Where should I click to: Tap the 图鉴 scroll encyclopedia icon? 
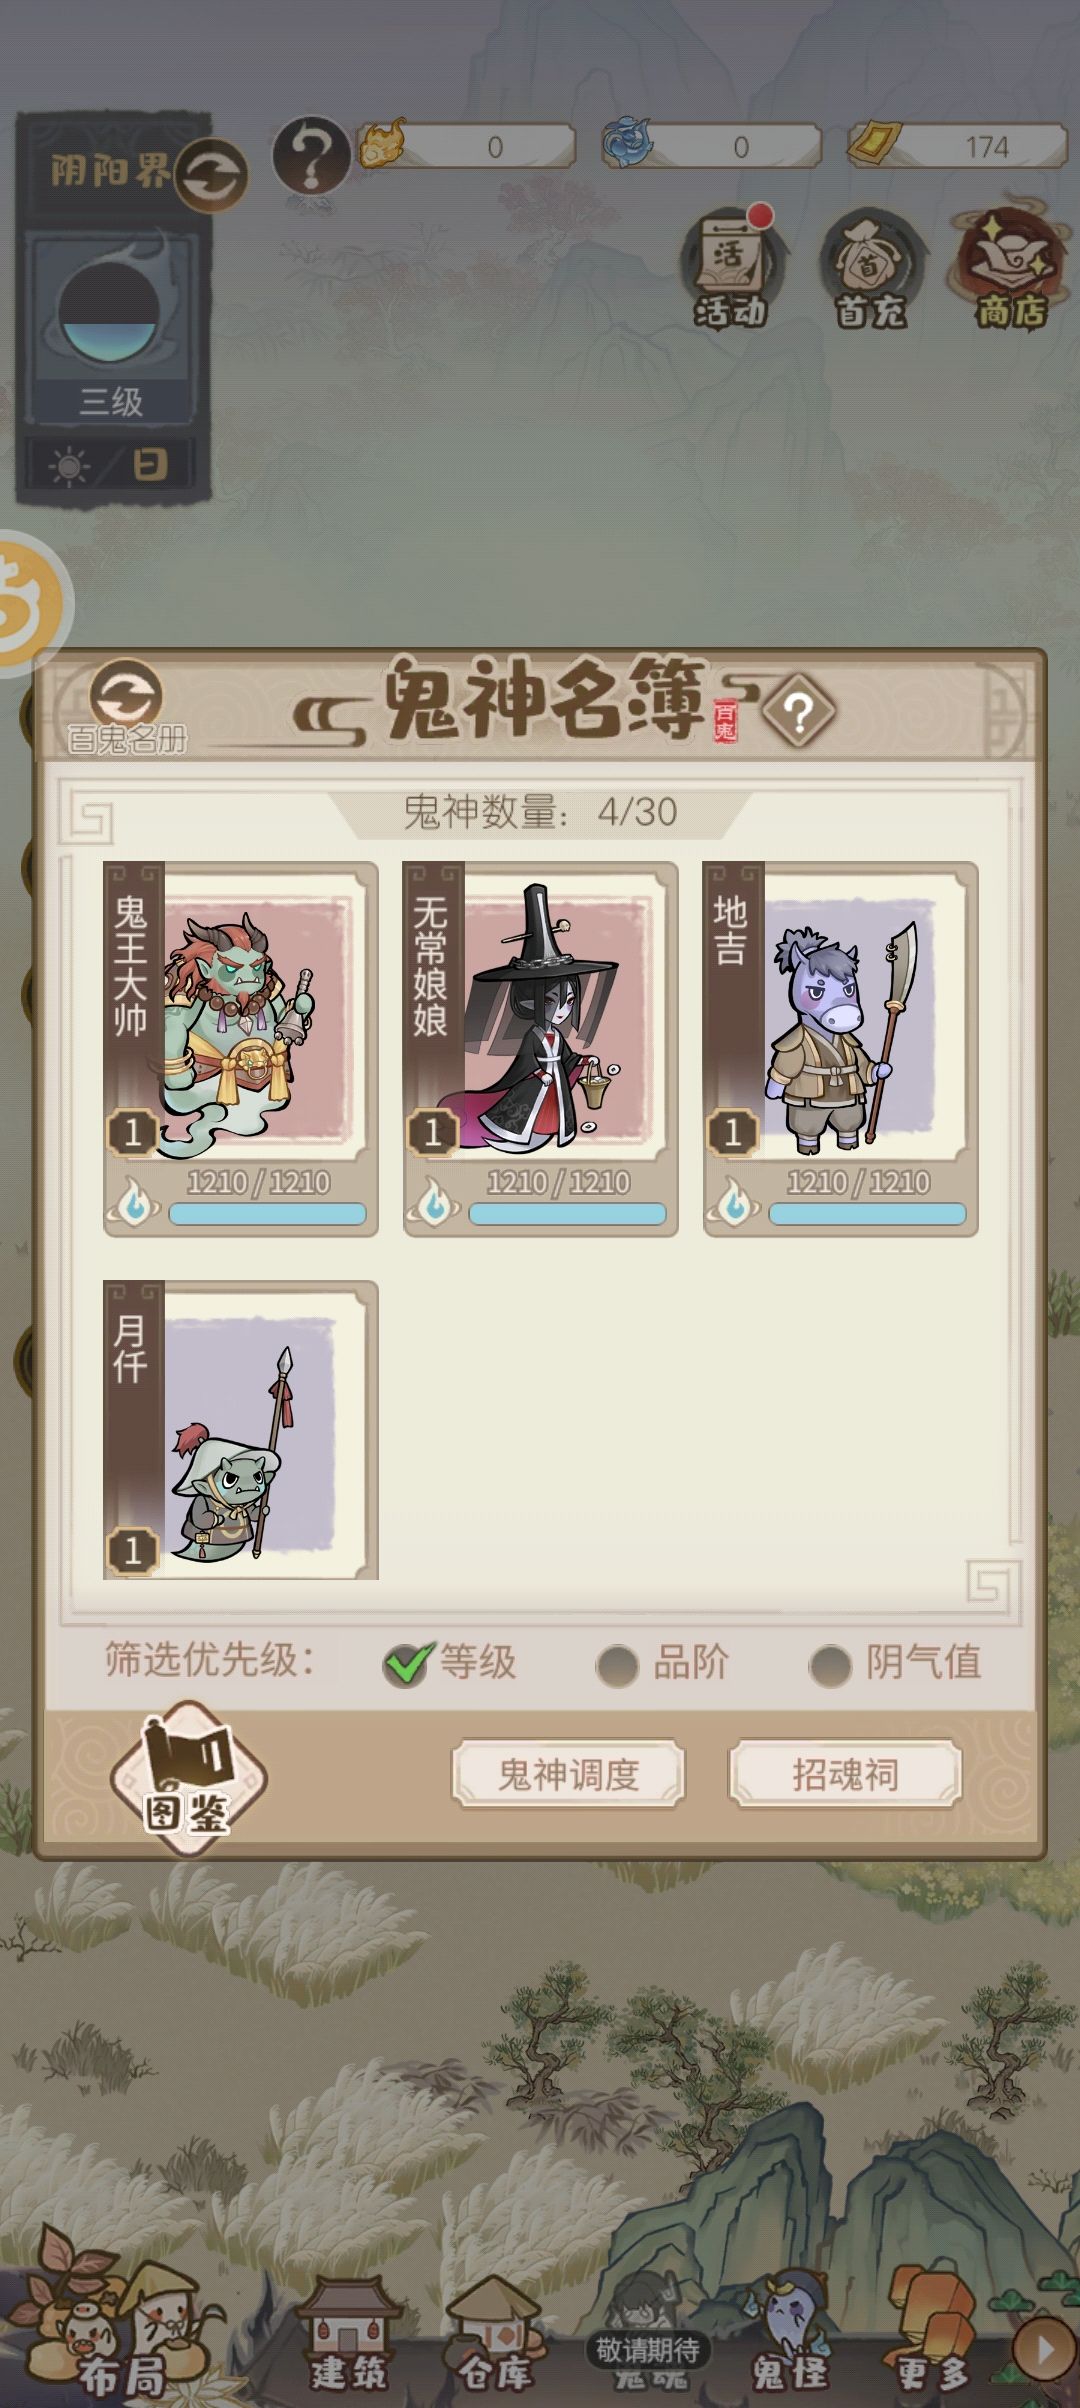(x=188, y=1778)
